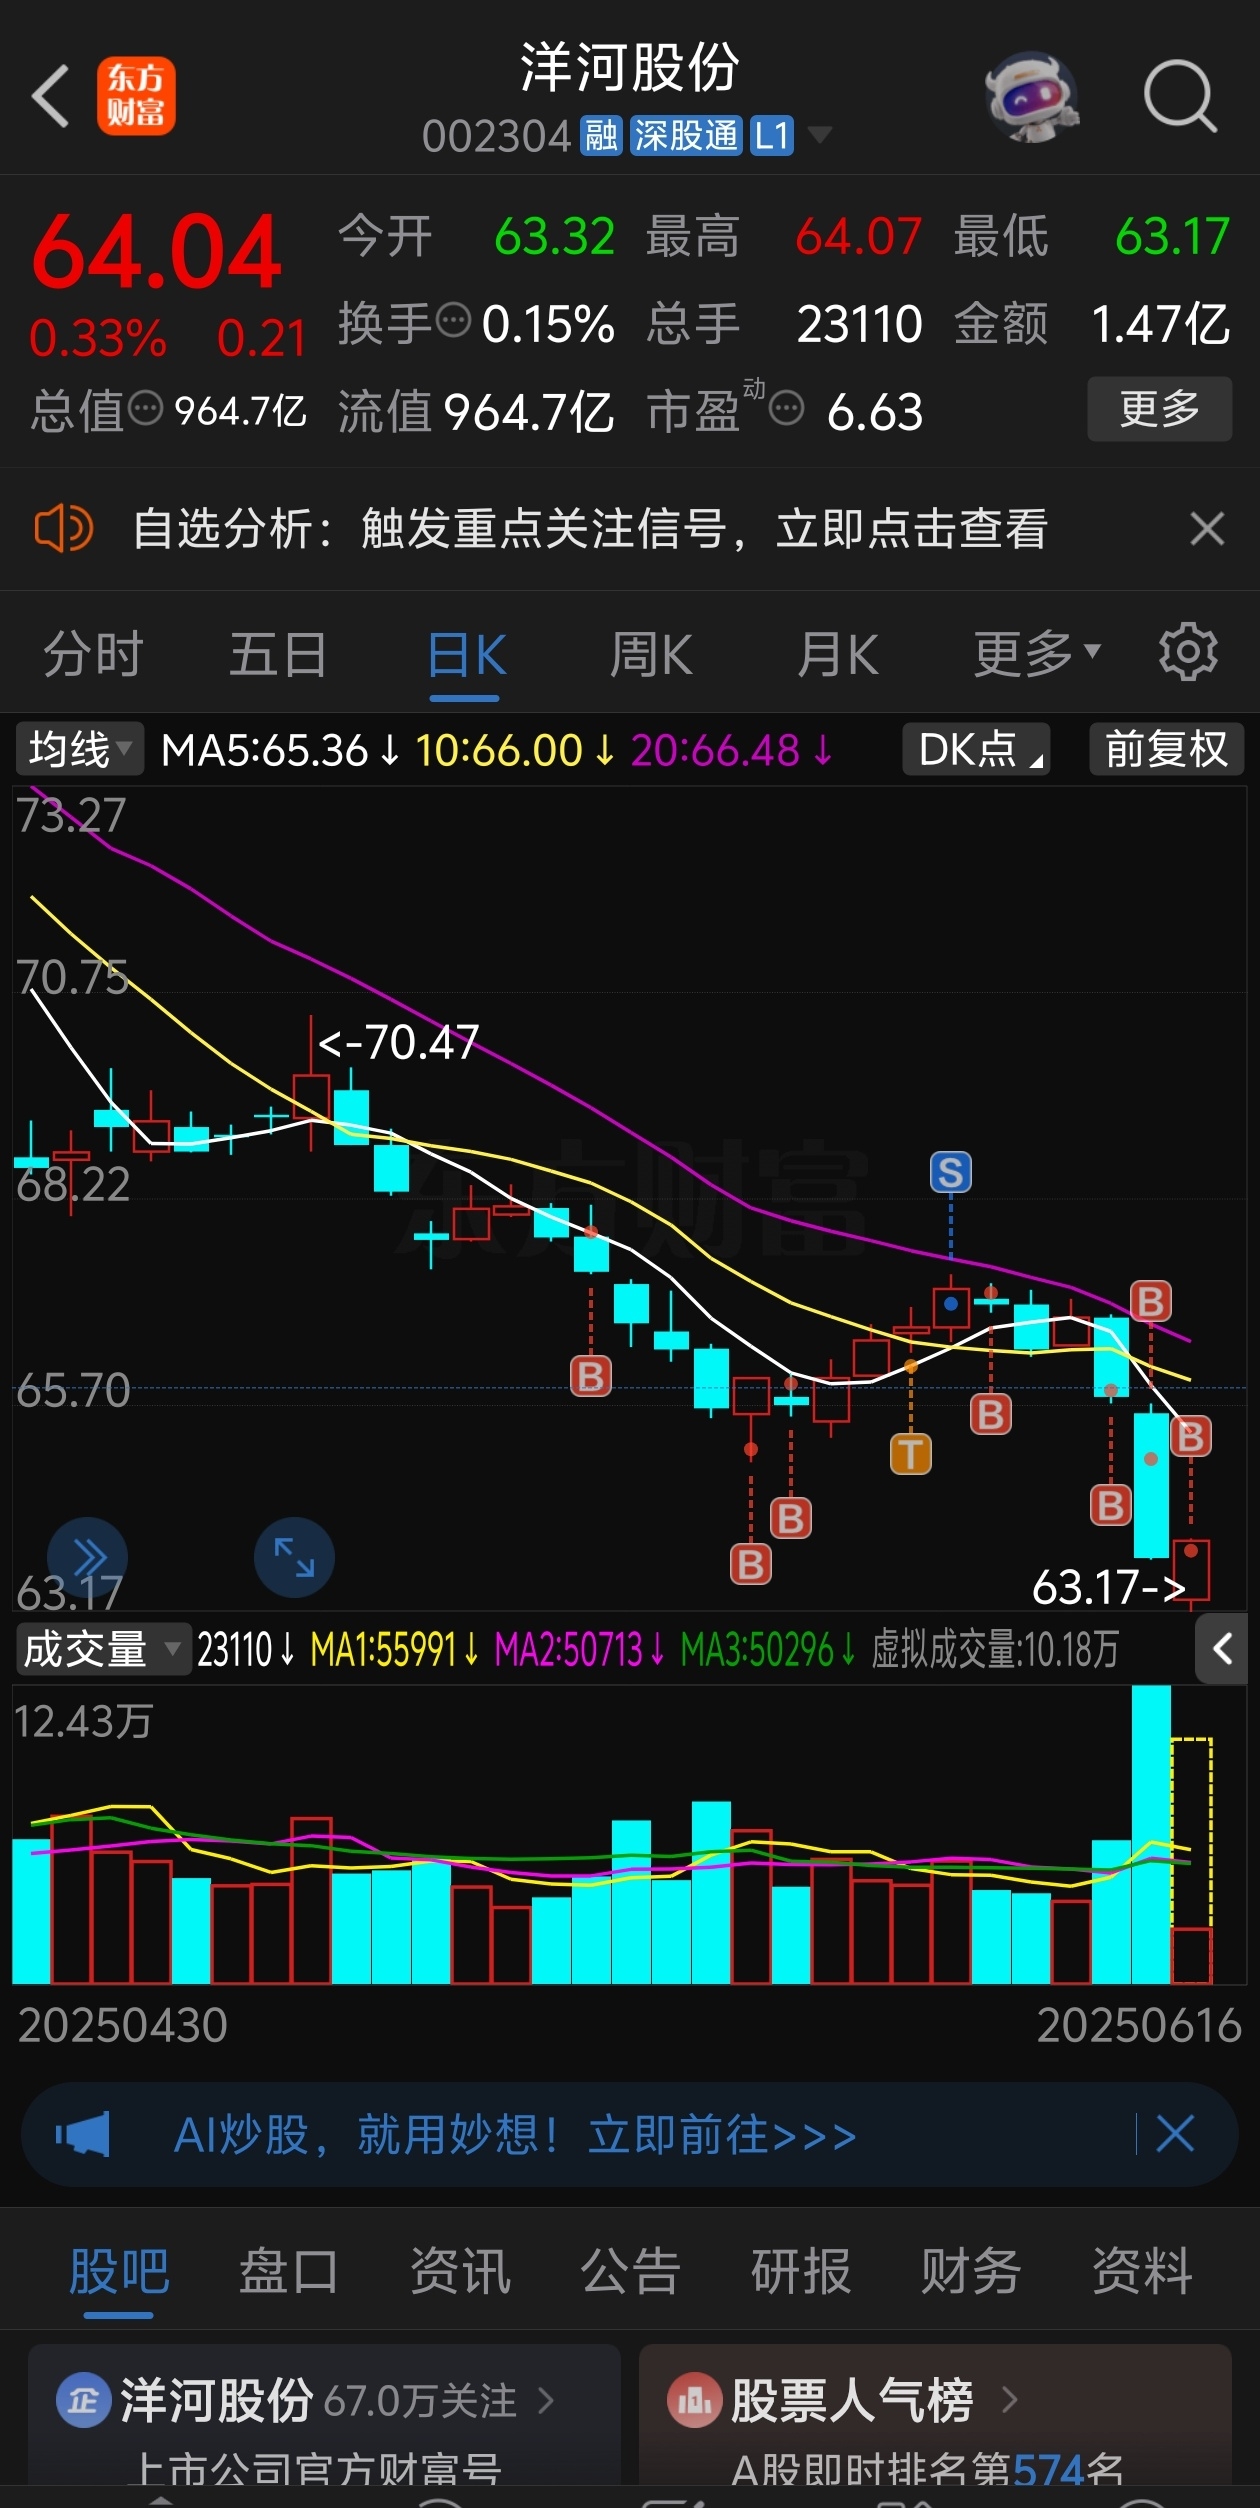Tap the topmost B buy marker
This screenshot has height=2508, width=1260.
pyautogui.click(x=1151, y=1302)
